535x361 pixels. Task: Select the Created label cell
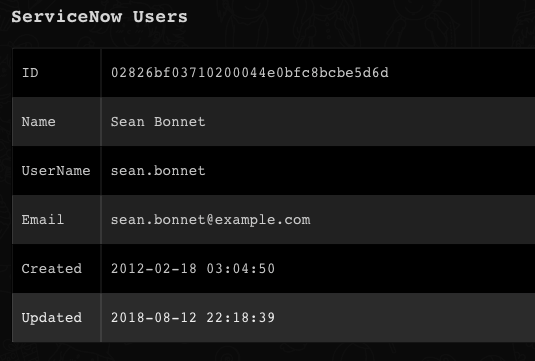pos(57,269)
